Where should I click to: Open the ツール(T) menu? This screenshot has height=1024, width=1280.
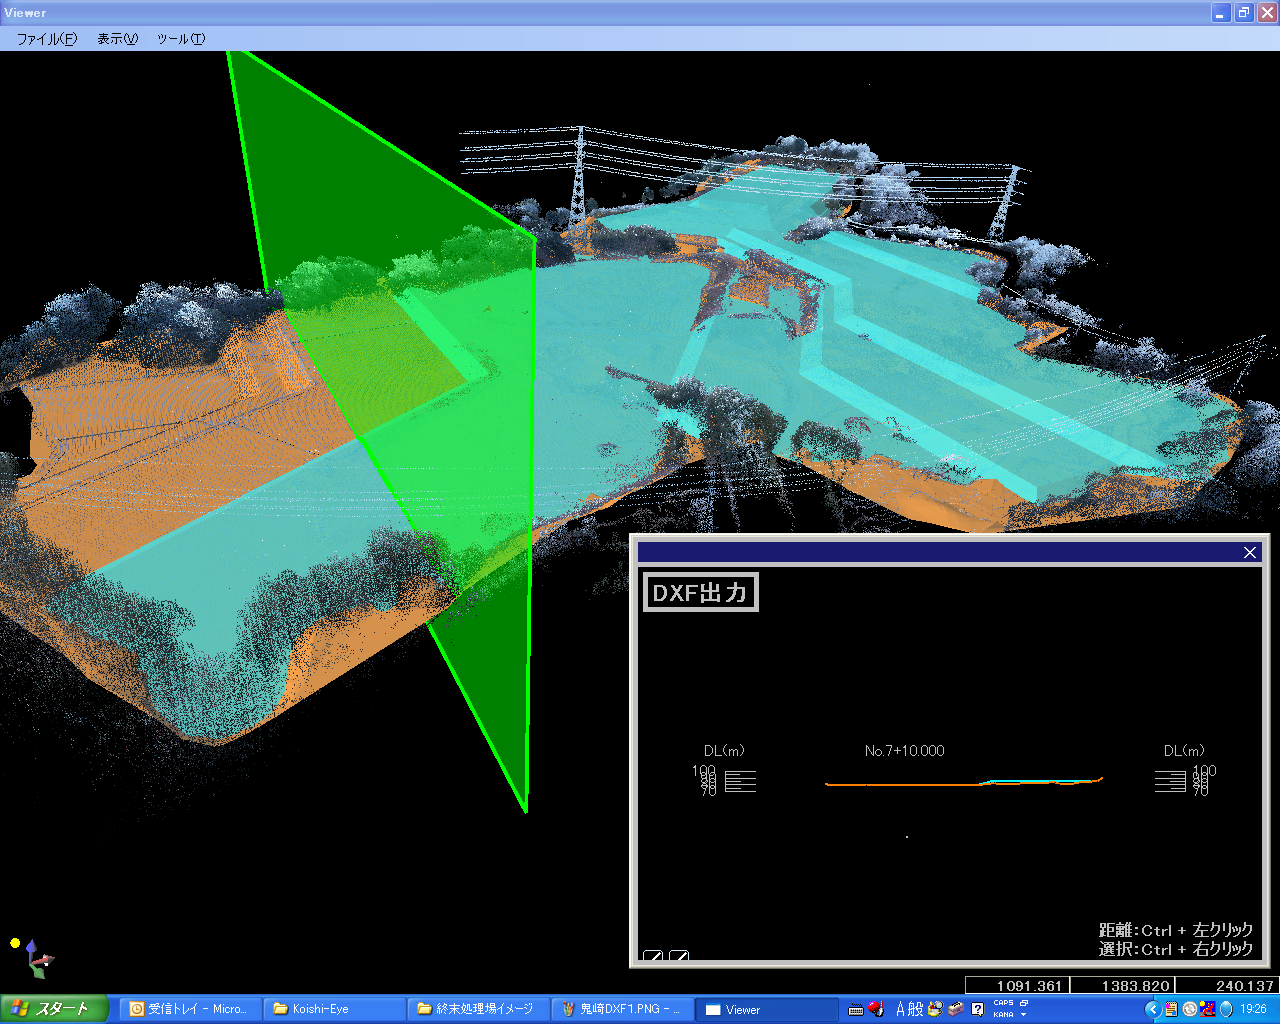180,39
